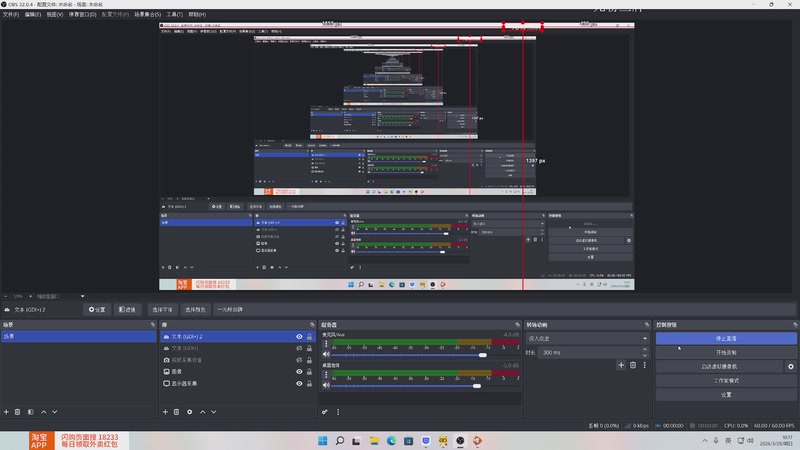Screen dimensions: 800x450
Task: Mute the 桌面音频 channel
Action: coord(327,385)
